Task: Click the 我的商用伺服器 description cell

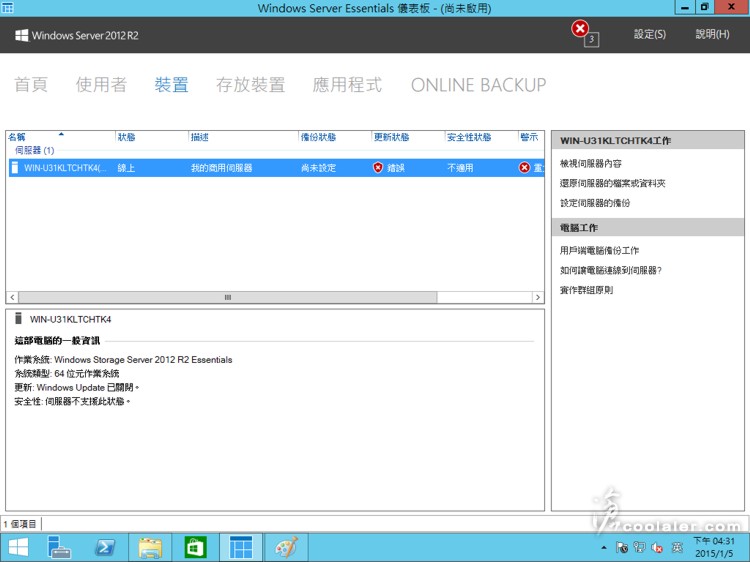Action: pos(221,168)
